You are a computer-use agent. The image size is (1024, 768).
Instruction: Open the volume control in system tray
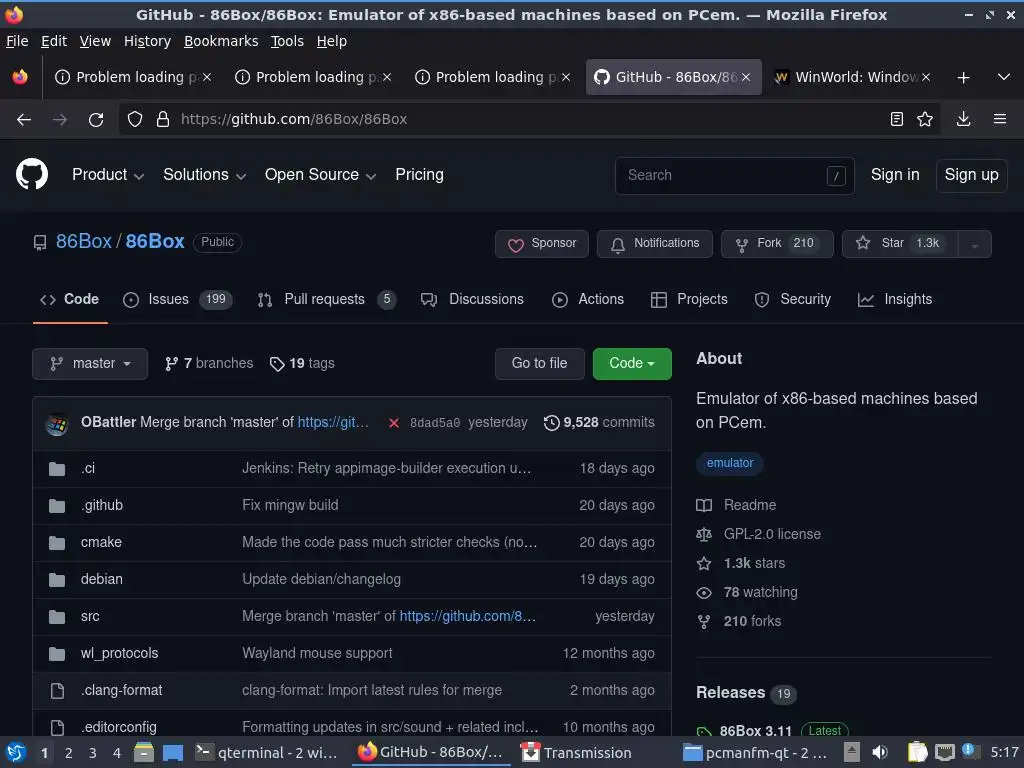[880, 752]
